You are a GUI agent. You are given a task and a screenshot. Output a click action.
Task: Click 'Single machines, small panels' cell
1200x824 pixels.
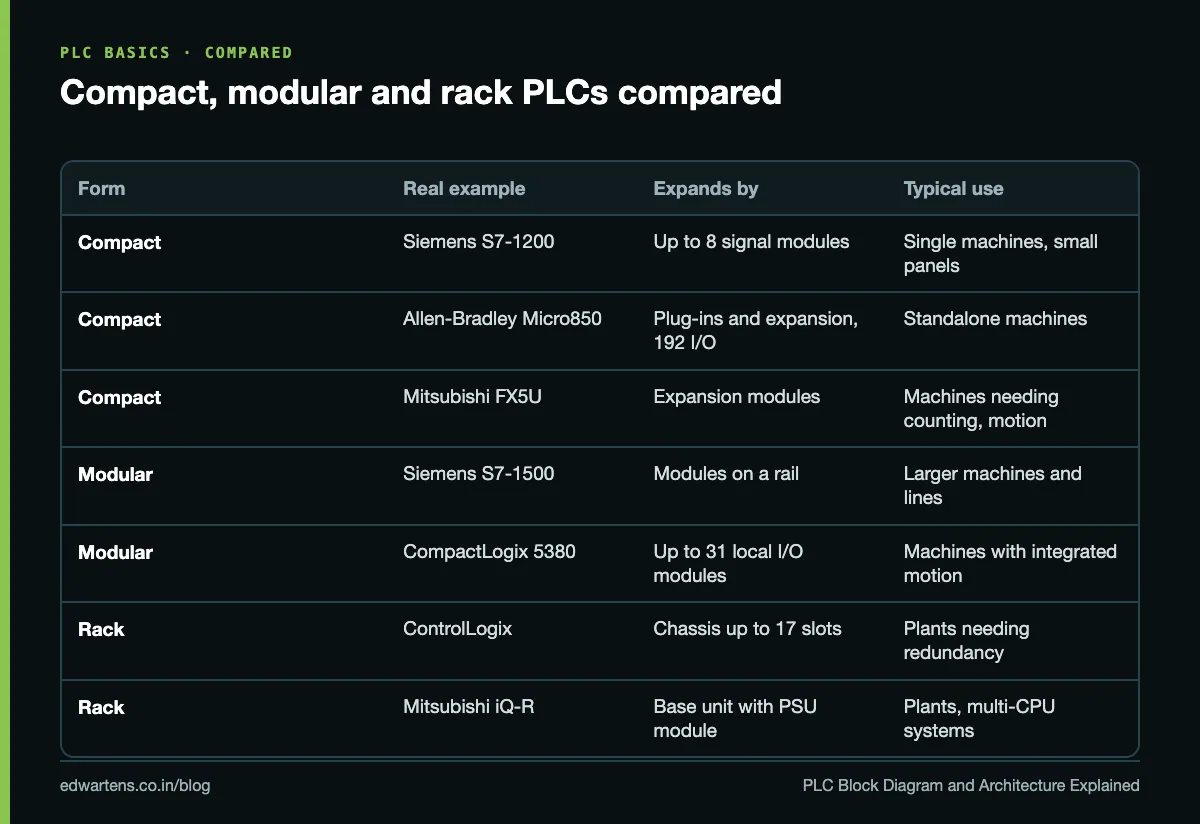click(1000, 254)
